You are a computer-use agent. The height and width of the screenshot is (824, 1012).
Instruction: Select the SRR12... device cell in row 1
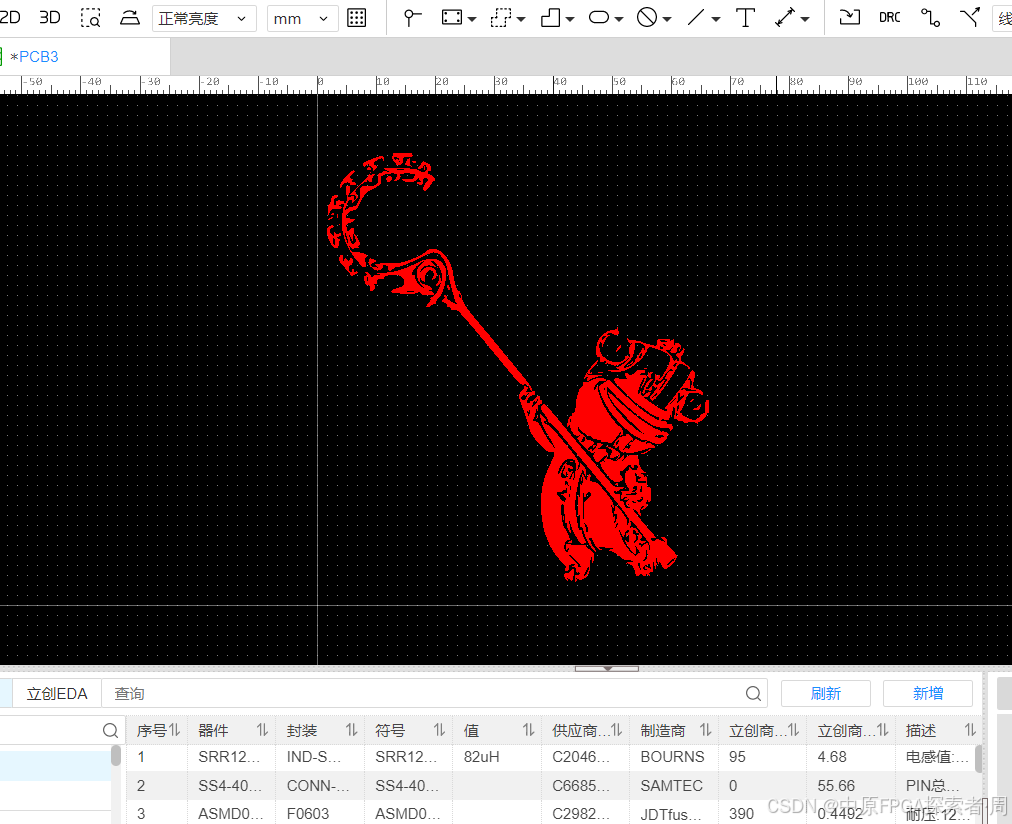tap(231, 757)
